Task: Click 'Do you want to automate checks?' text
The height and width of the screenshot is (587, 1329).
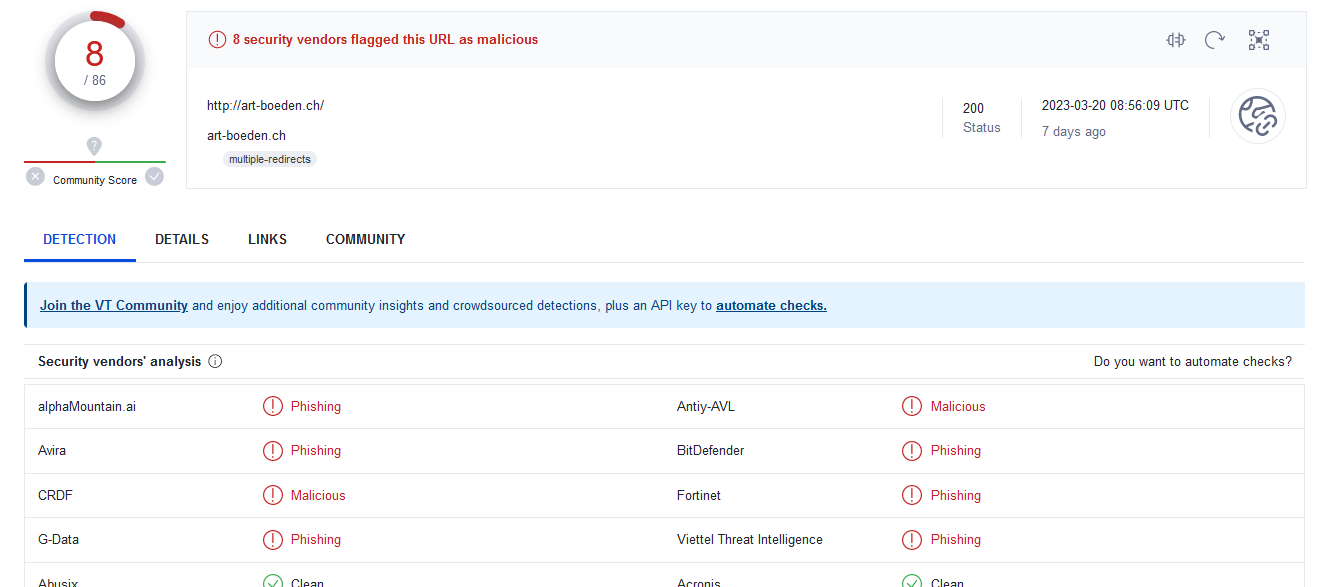Action: tap(1192, 362)
